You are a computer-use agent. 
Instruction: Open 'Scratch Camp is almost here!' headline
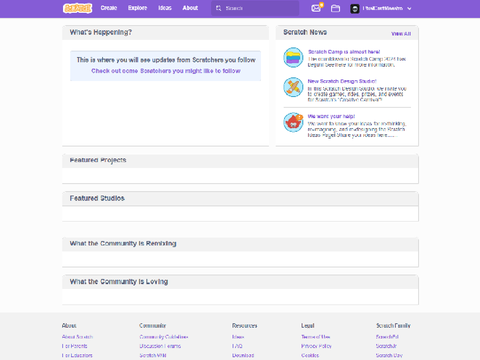(344, 52)
